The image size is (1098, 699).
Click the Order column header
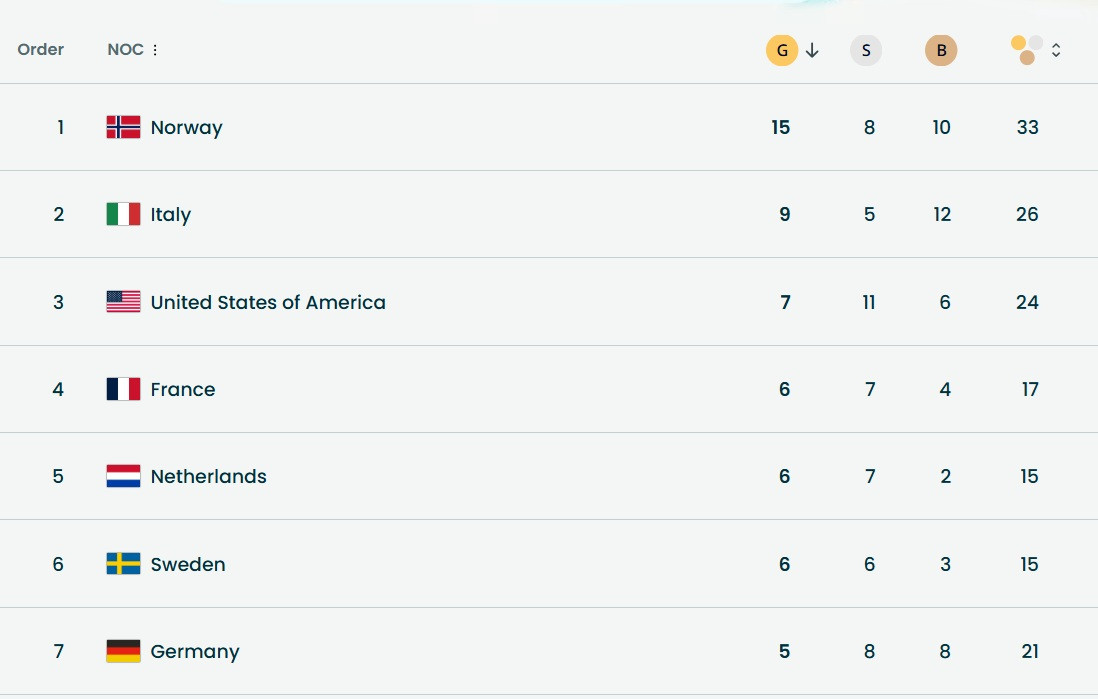[41, 50]
